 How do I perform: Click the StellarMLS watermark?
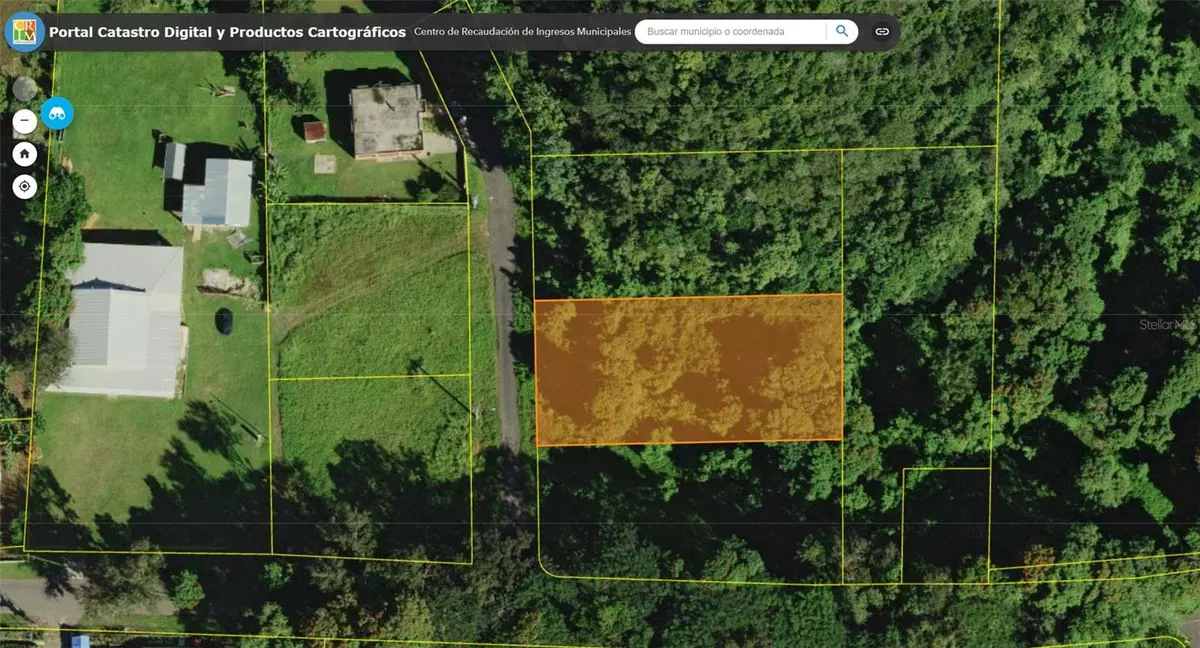[x=1168, y=325]
